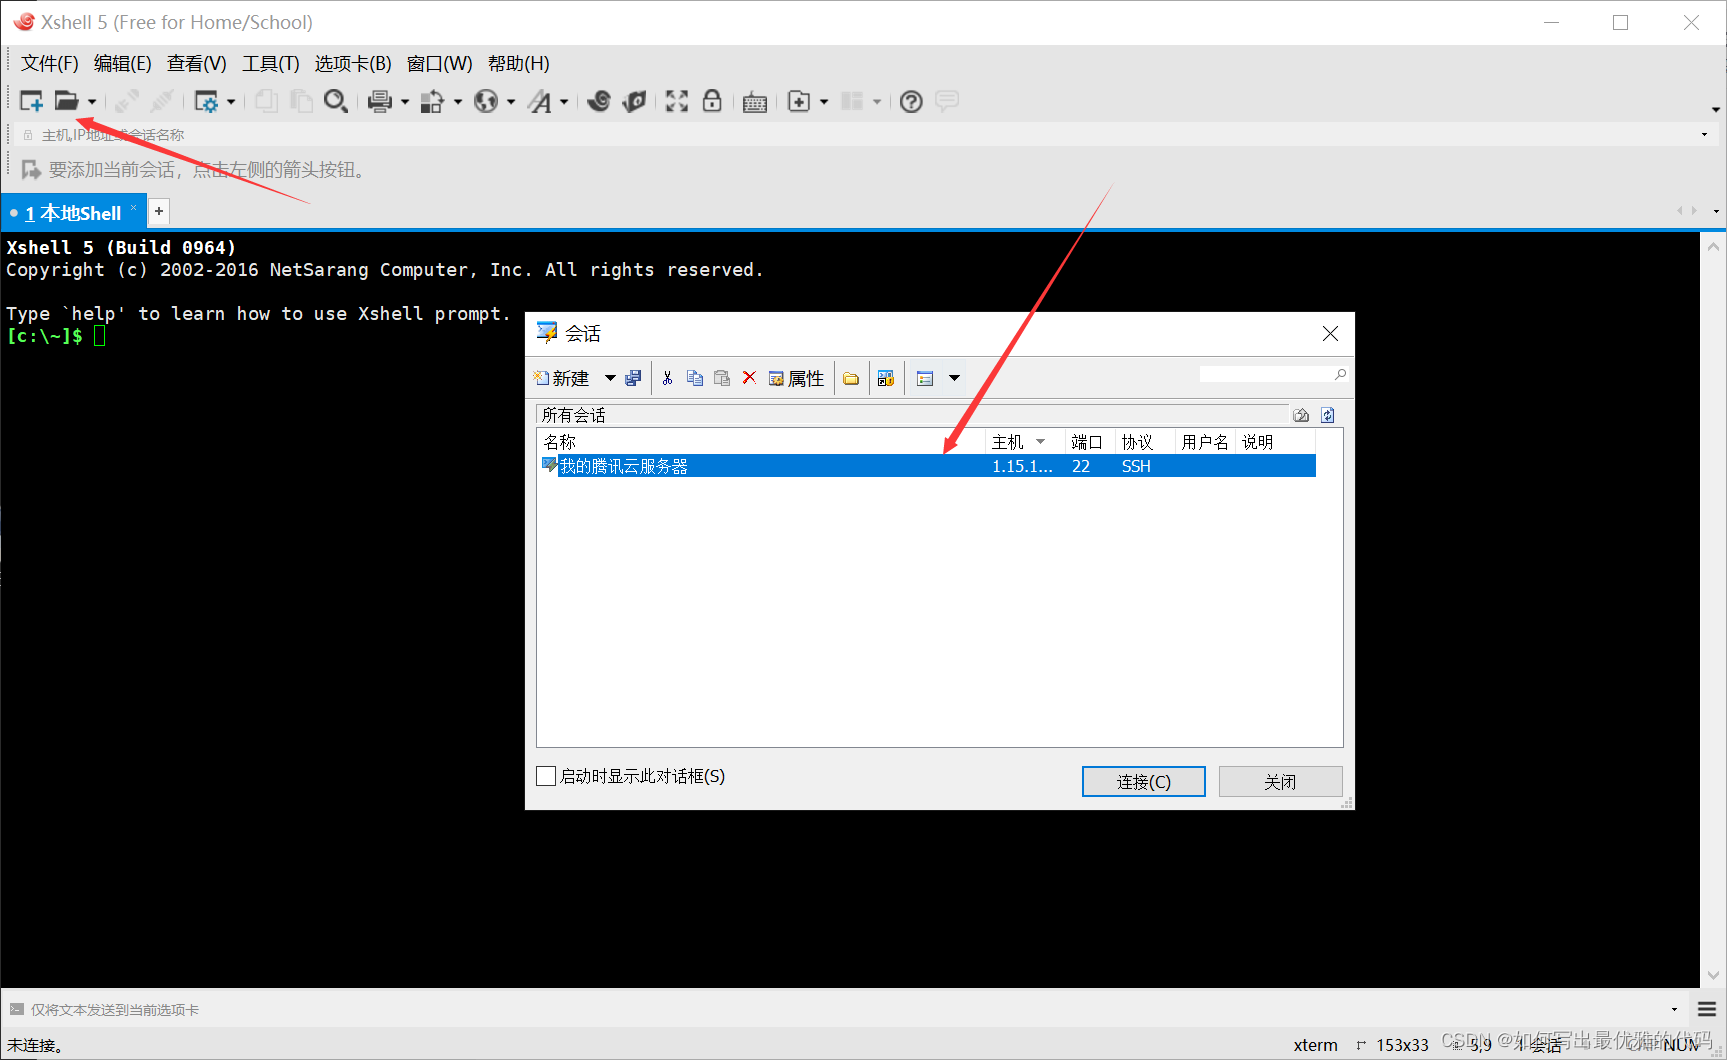The height and width of the screenshot is (1060, 1727).
Task: Expand the Print dropdown arrow
Action: (405, 102)
